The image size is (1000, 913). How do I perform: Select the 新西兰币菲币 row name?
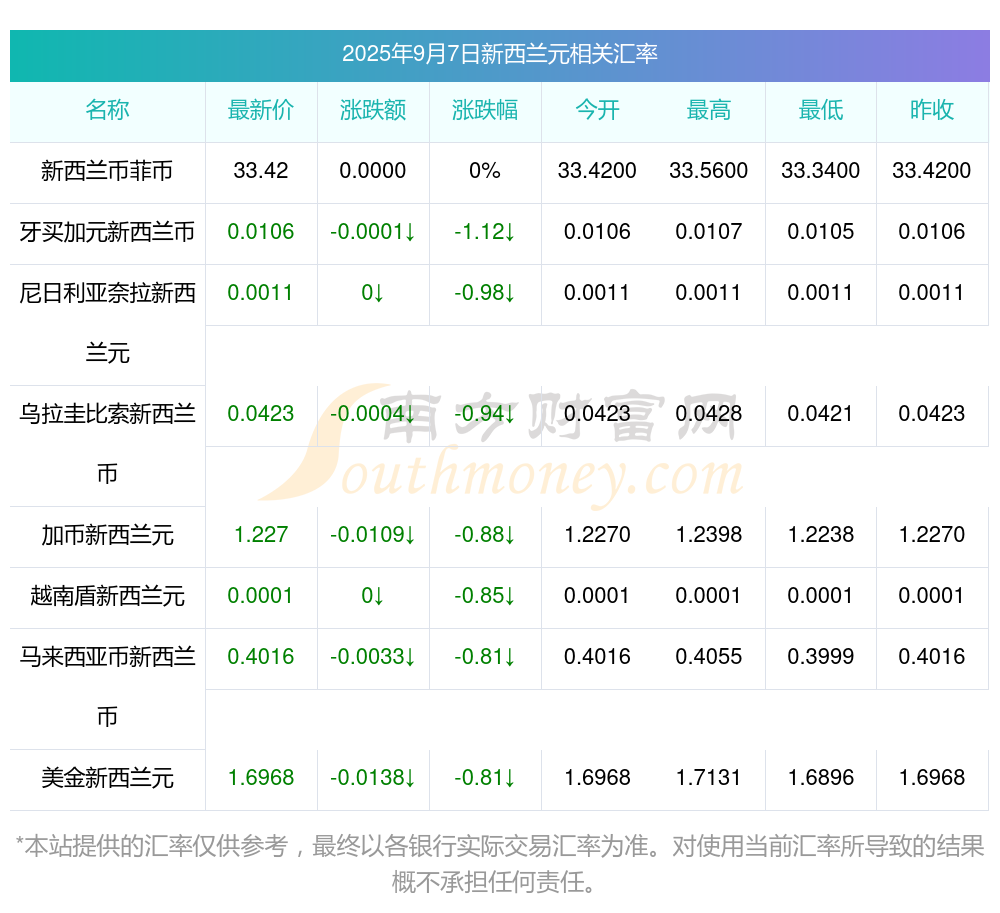click(x=107, y=171)
